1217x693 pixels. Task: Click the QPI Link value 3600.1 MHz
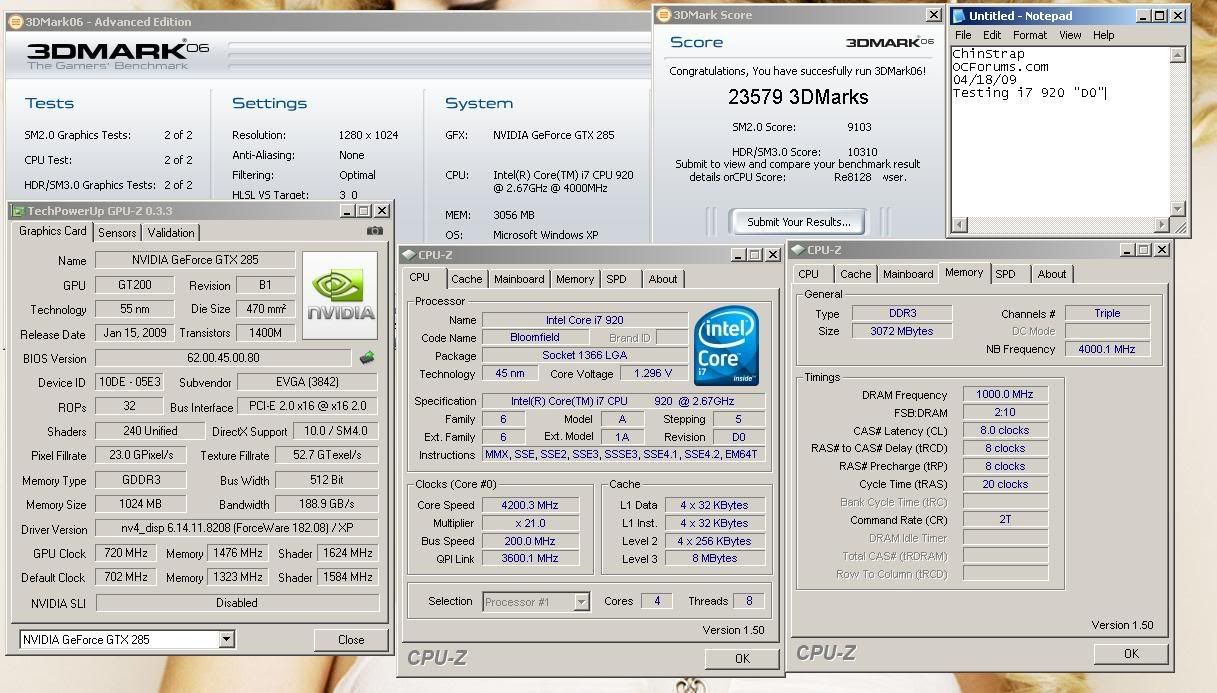point(530,558)
